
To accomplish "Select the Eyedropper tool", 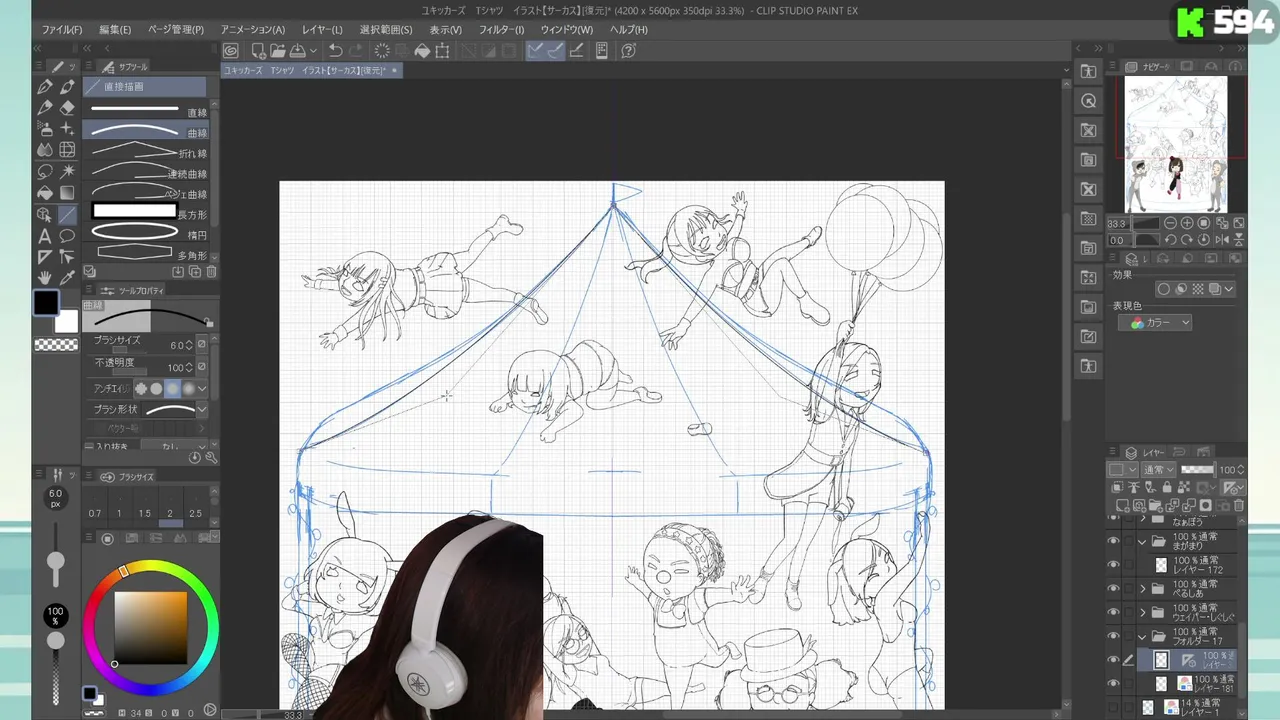I will point(67,278).
